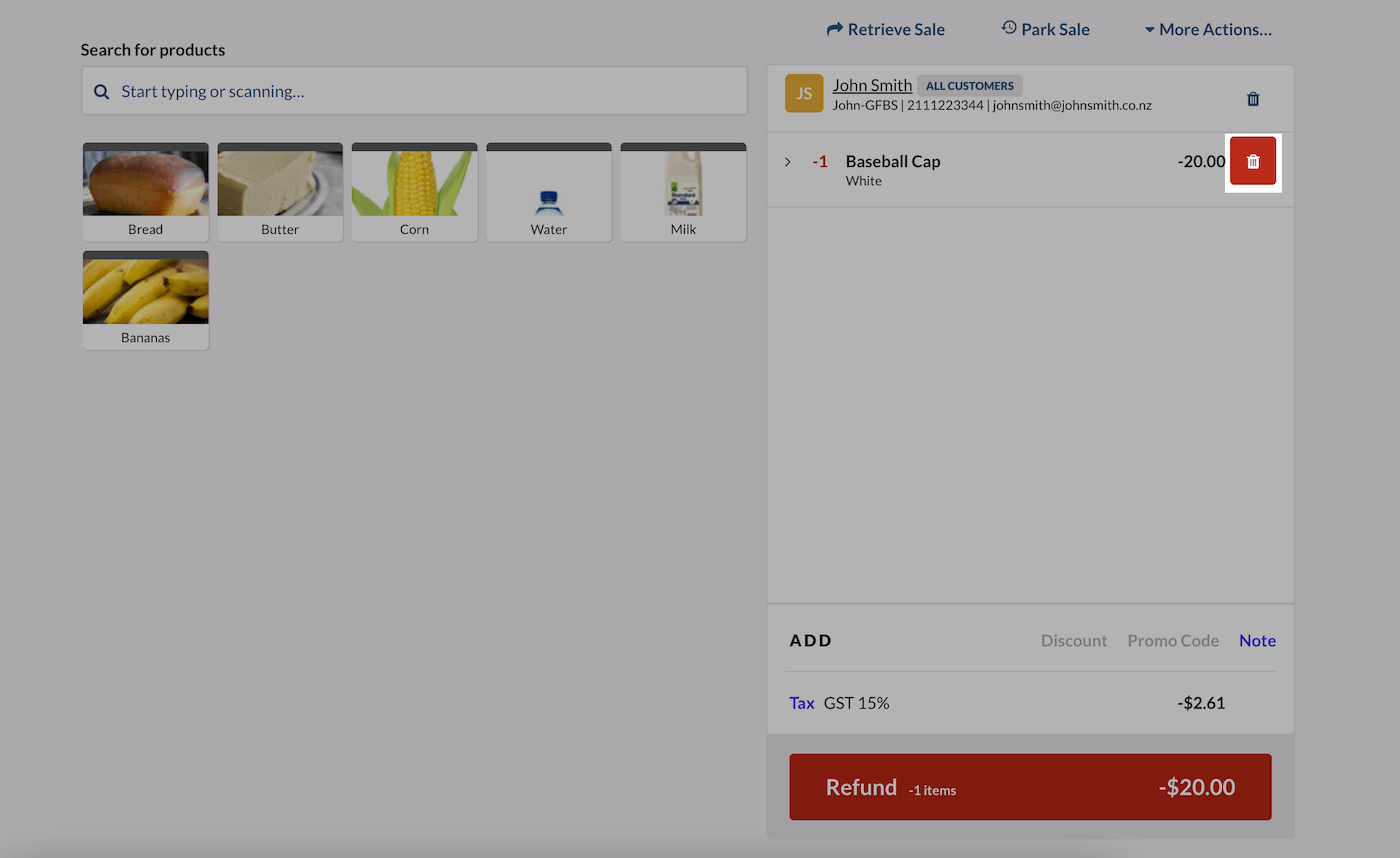Switch to the Discount tab in ADD section
This screenshot has width=1400, height=858.
point(1074,640)
